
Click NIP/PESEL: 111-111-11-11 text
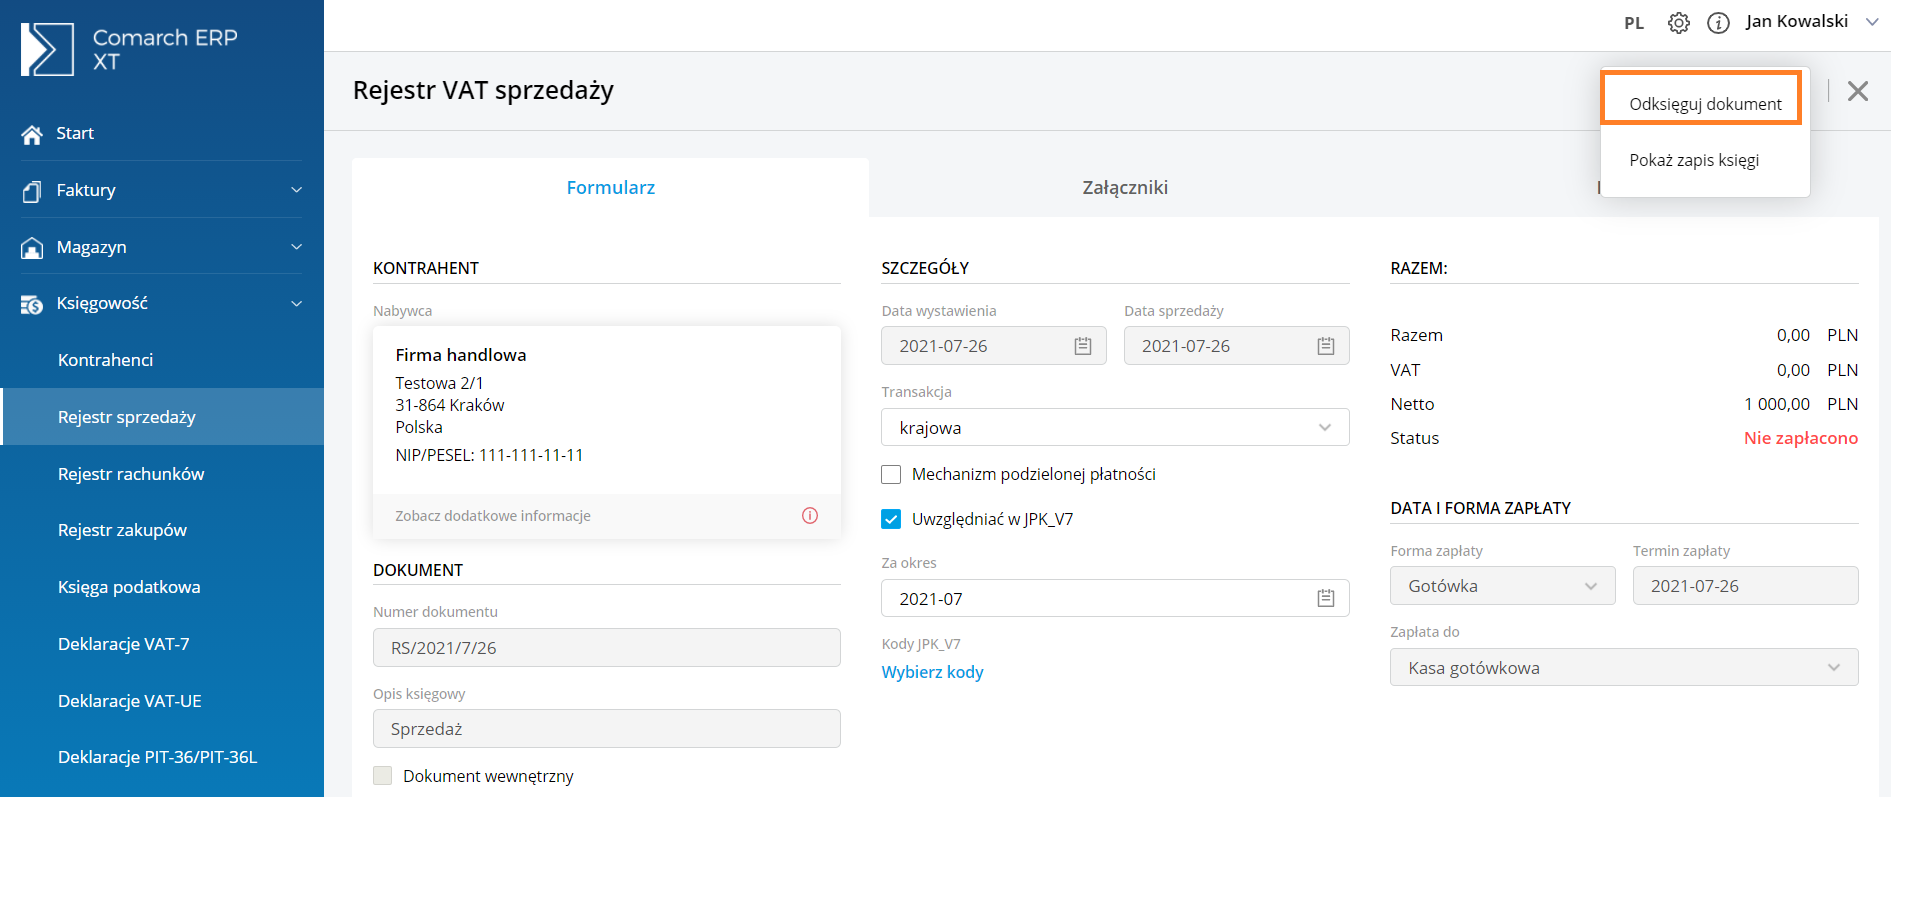pos(489,455)
